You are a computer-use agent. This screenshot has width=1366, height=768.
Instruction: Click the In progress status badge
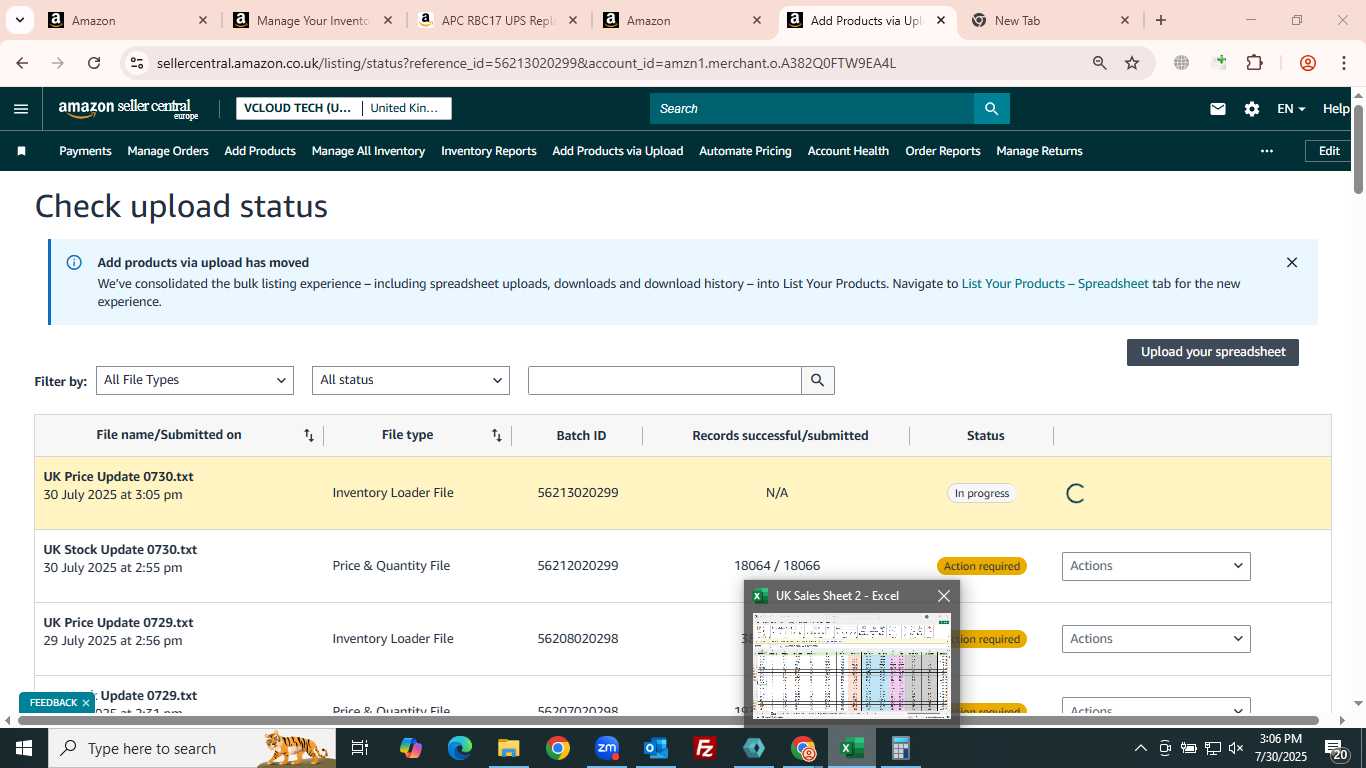982,493
